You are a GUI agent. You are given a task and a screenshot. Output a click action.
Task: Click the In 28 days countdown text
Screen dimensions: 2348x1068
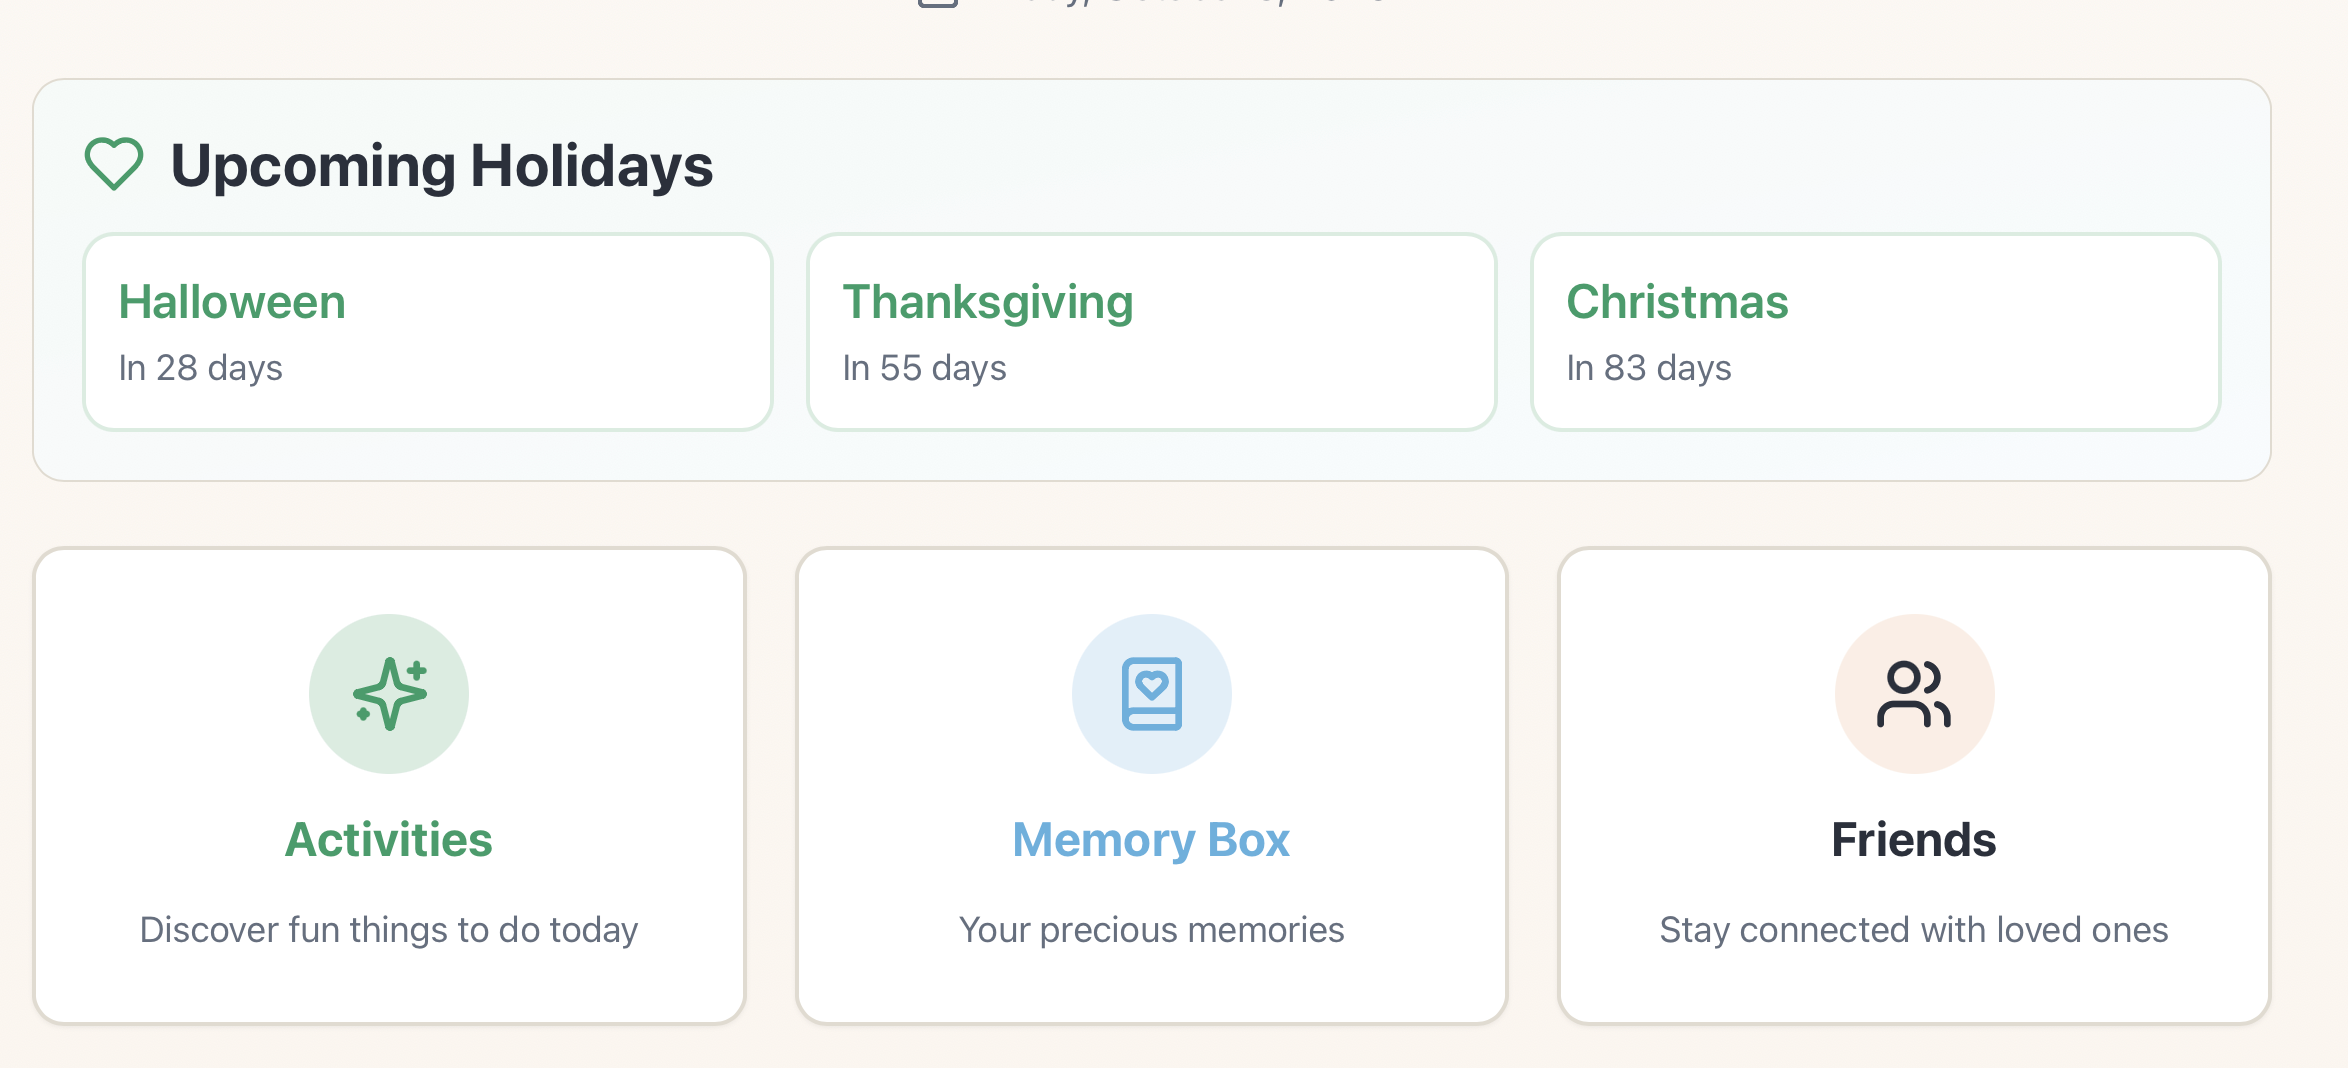coord(199,368)
